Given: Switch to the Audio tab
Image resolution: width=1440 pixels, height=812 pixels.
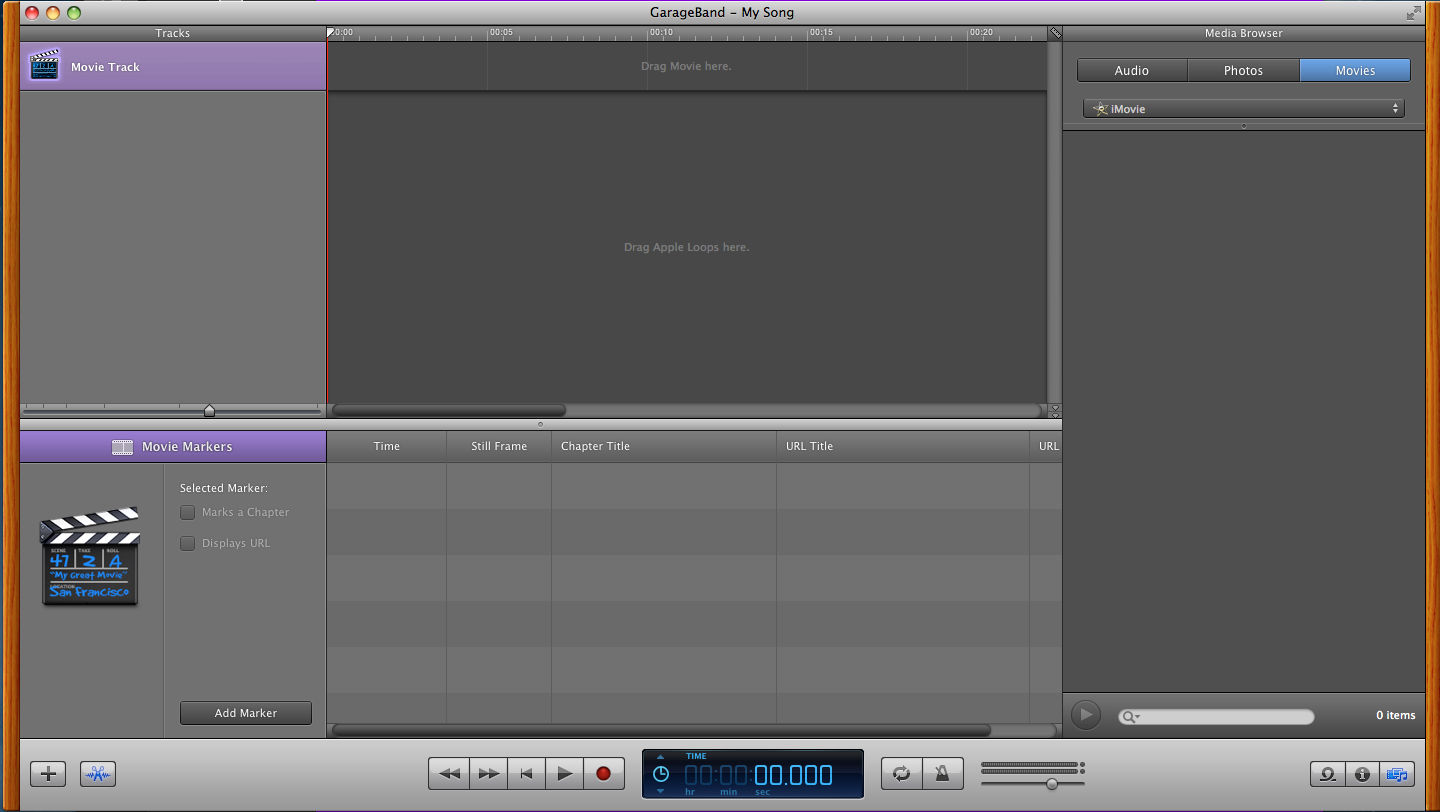Looking at the screenshot, I should 1132,70.
